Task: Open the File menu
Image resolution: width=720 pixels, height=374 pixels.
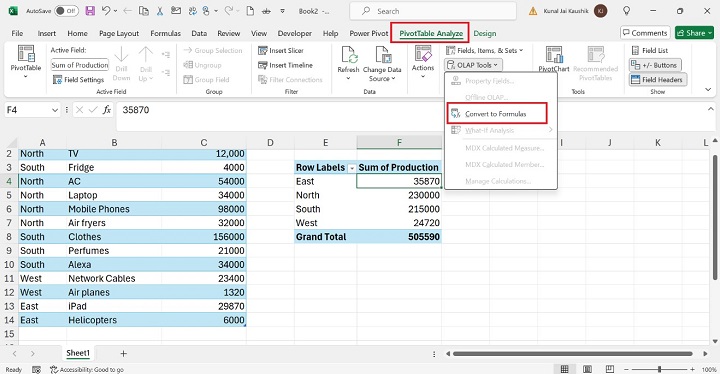Action: pos(17,33)
